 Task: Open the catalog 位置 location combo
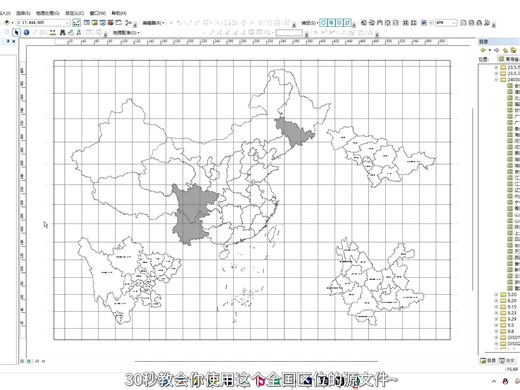(508, 59)
